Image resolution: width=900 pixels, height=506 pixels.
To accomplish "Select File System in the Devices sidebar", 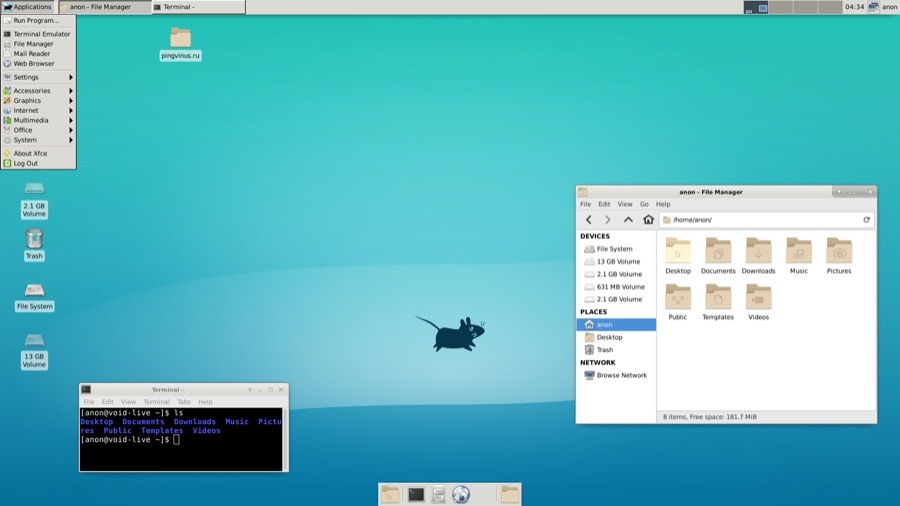I will [616, 249].
